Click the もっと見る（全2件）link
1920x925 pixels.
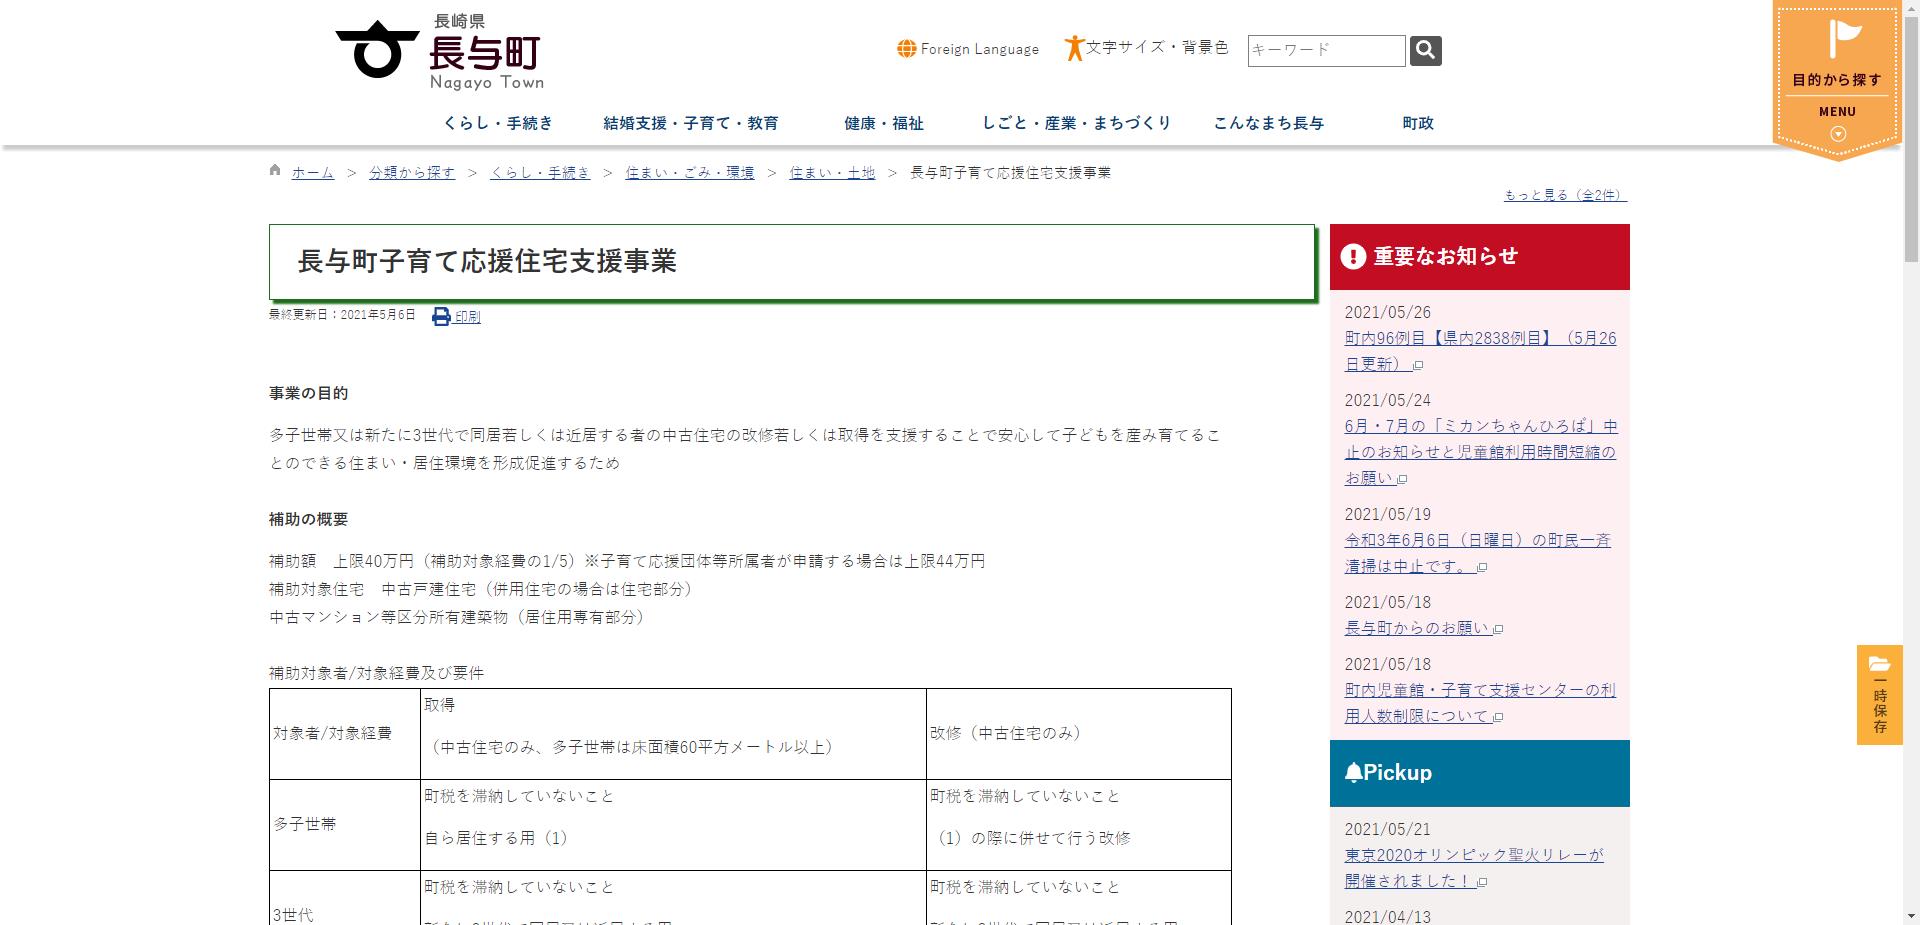pyautogui.click(x=1563, y=194)
